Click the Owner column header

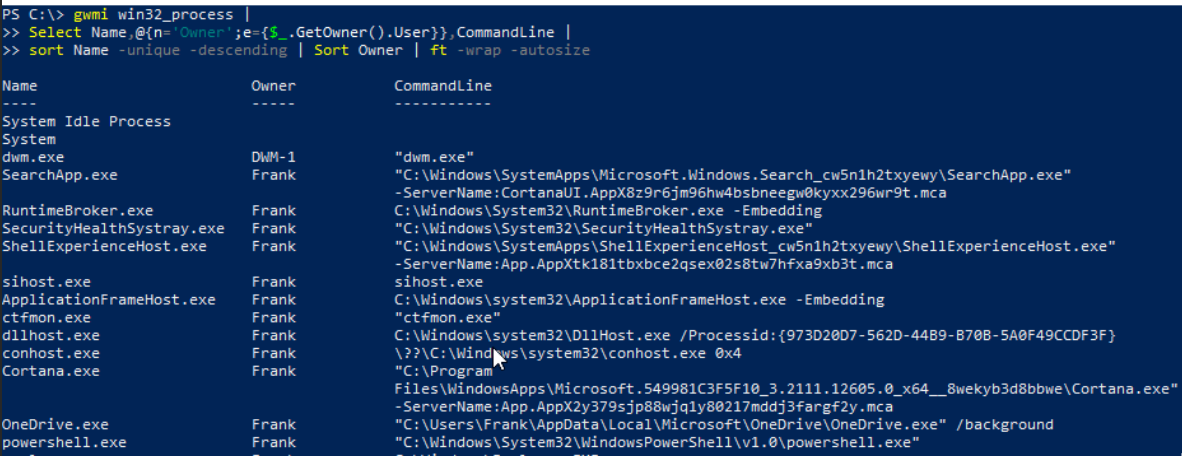(x=273, y=87)
